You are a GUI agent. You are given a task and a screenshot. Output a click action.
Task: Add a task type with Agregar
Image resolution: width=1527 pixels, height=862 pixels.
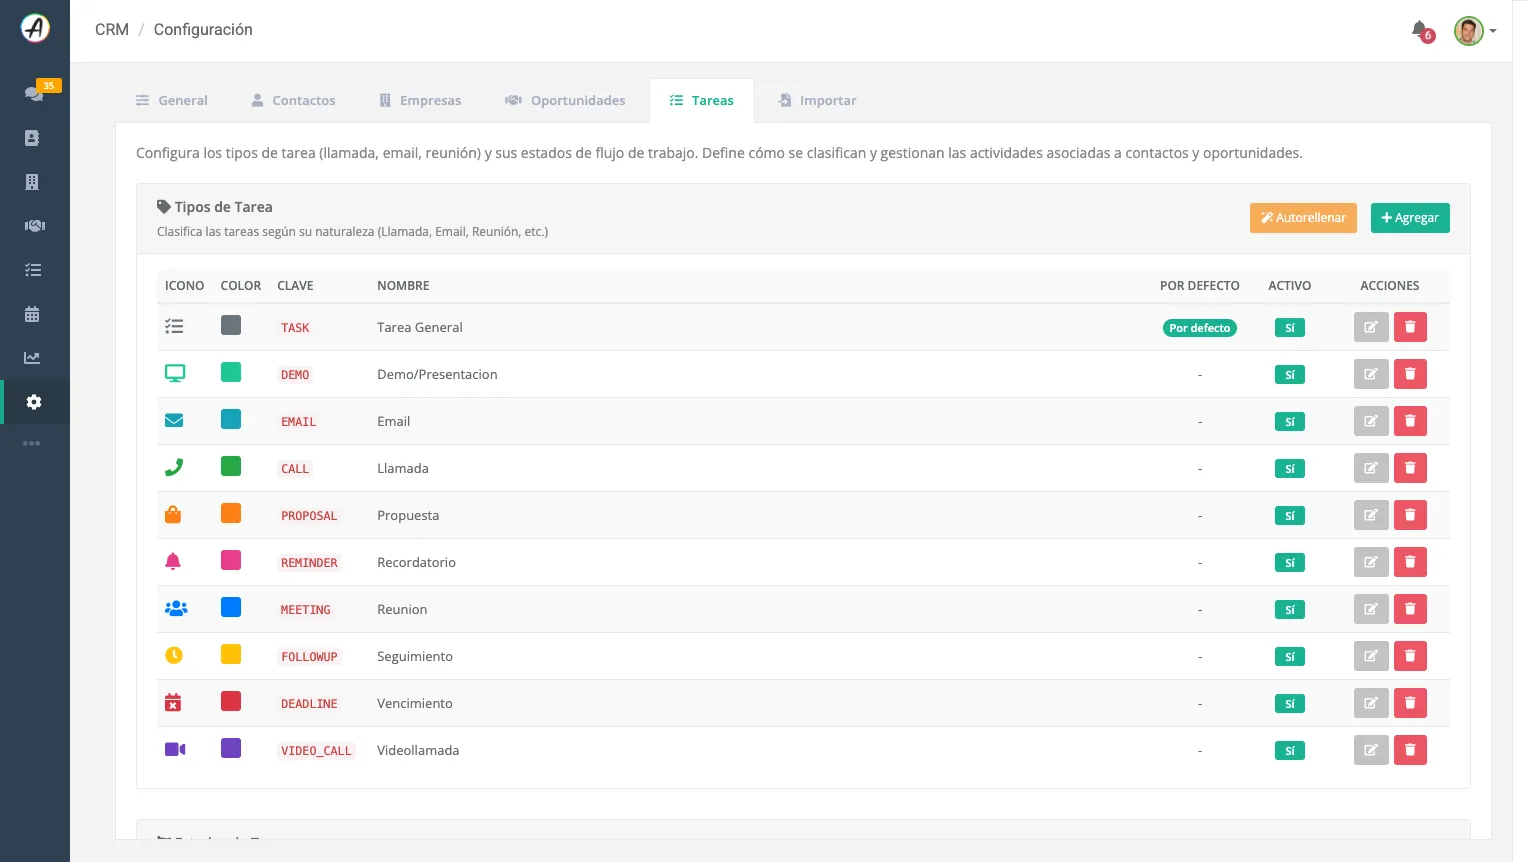1410,218
